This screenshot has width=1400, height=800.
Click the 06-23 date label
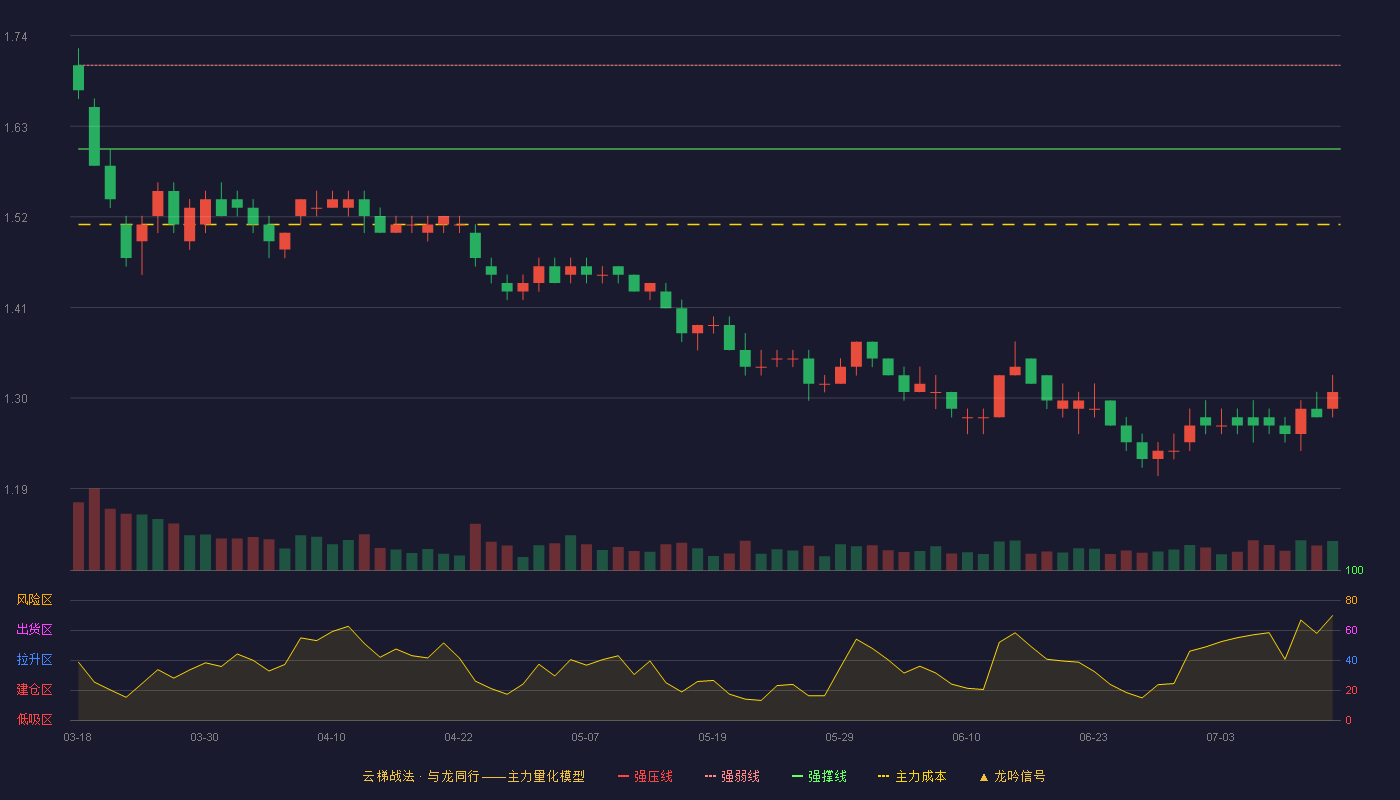1093,737
